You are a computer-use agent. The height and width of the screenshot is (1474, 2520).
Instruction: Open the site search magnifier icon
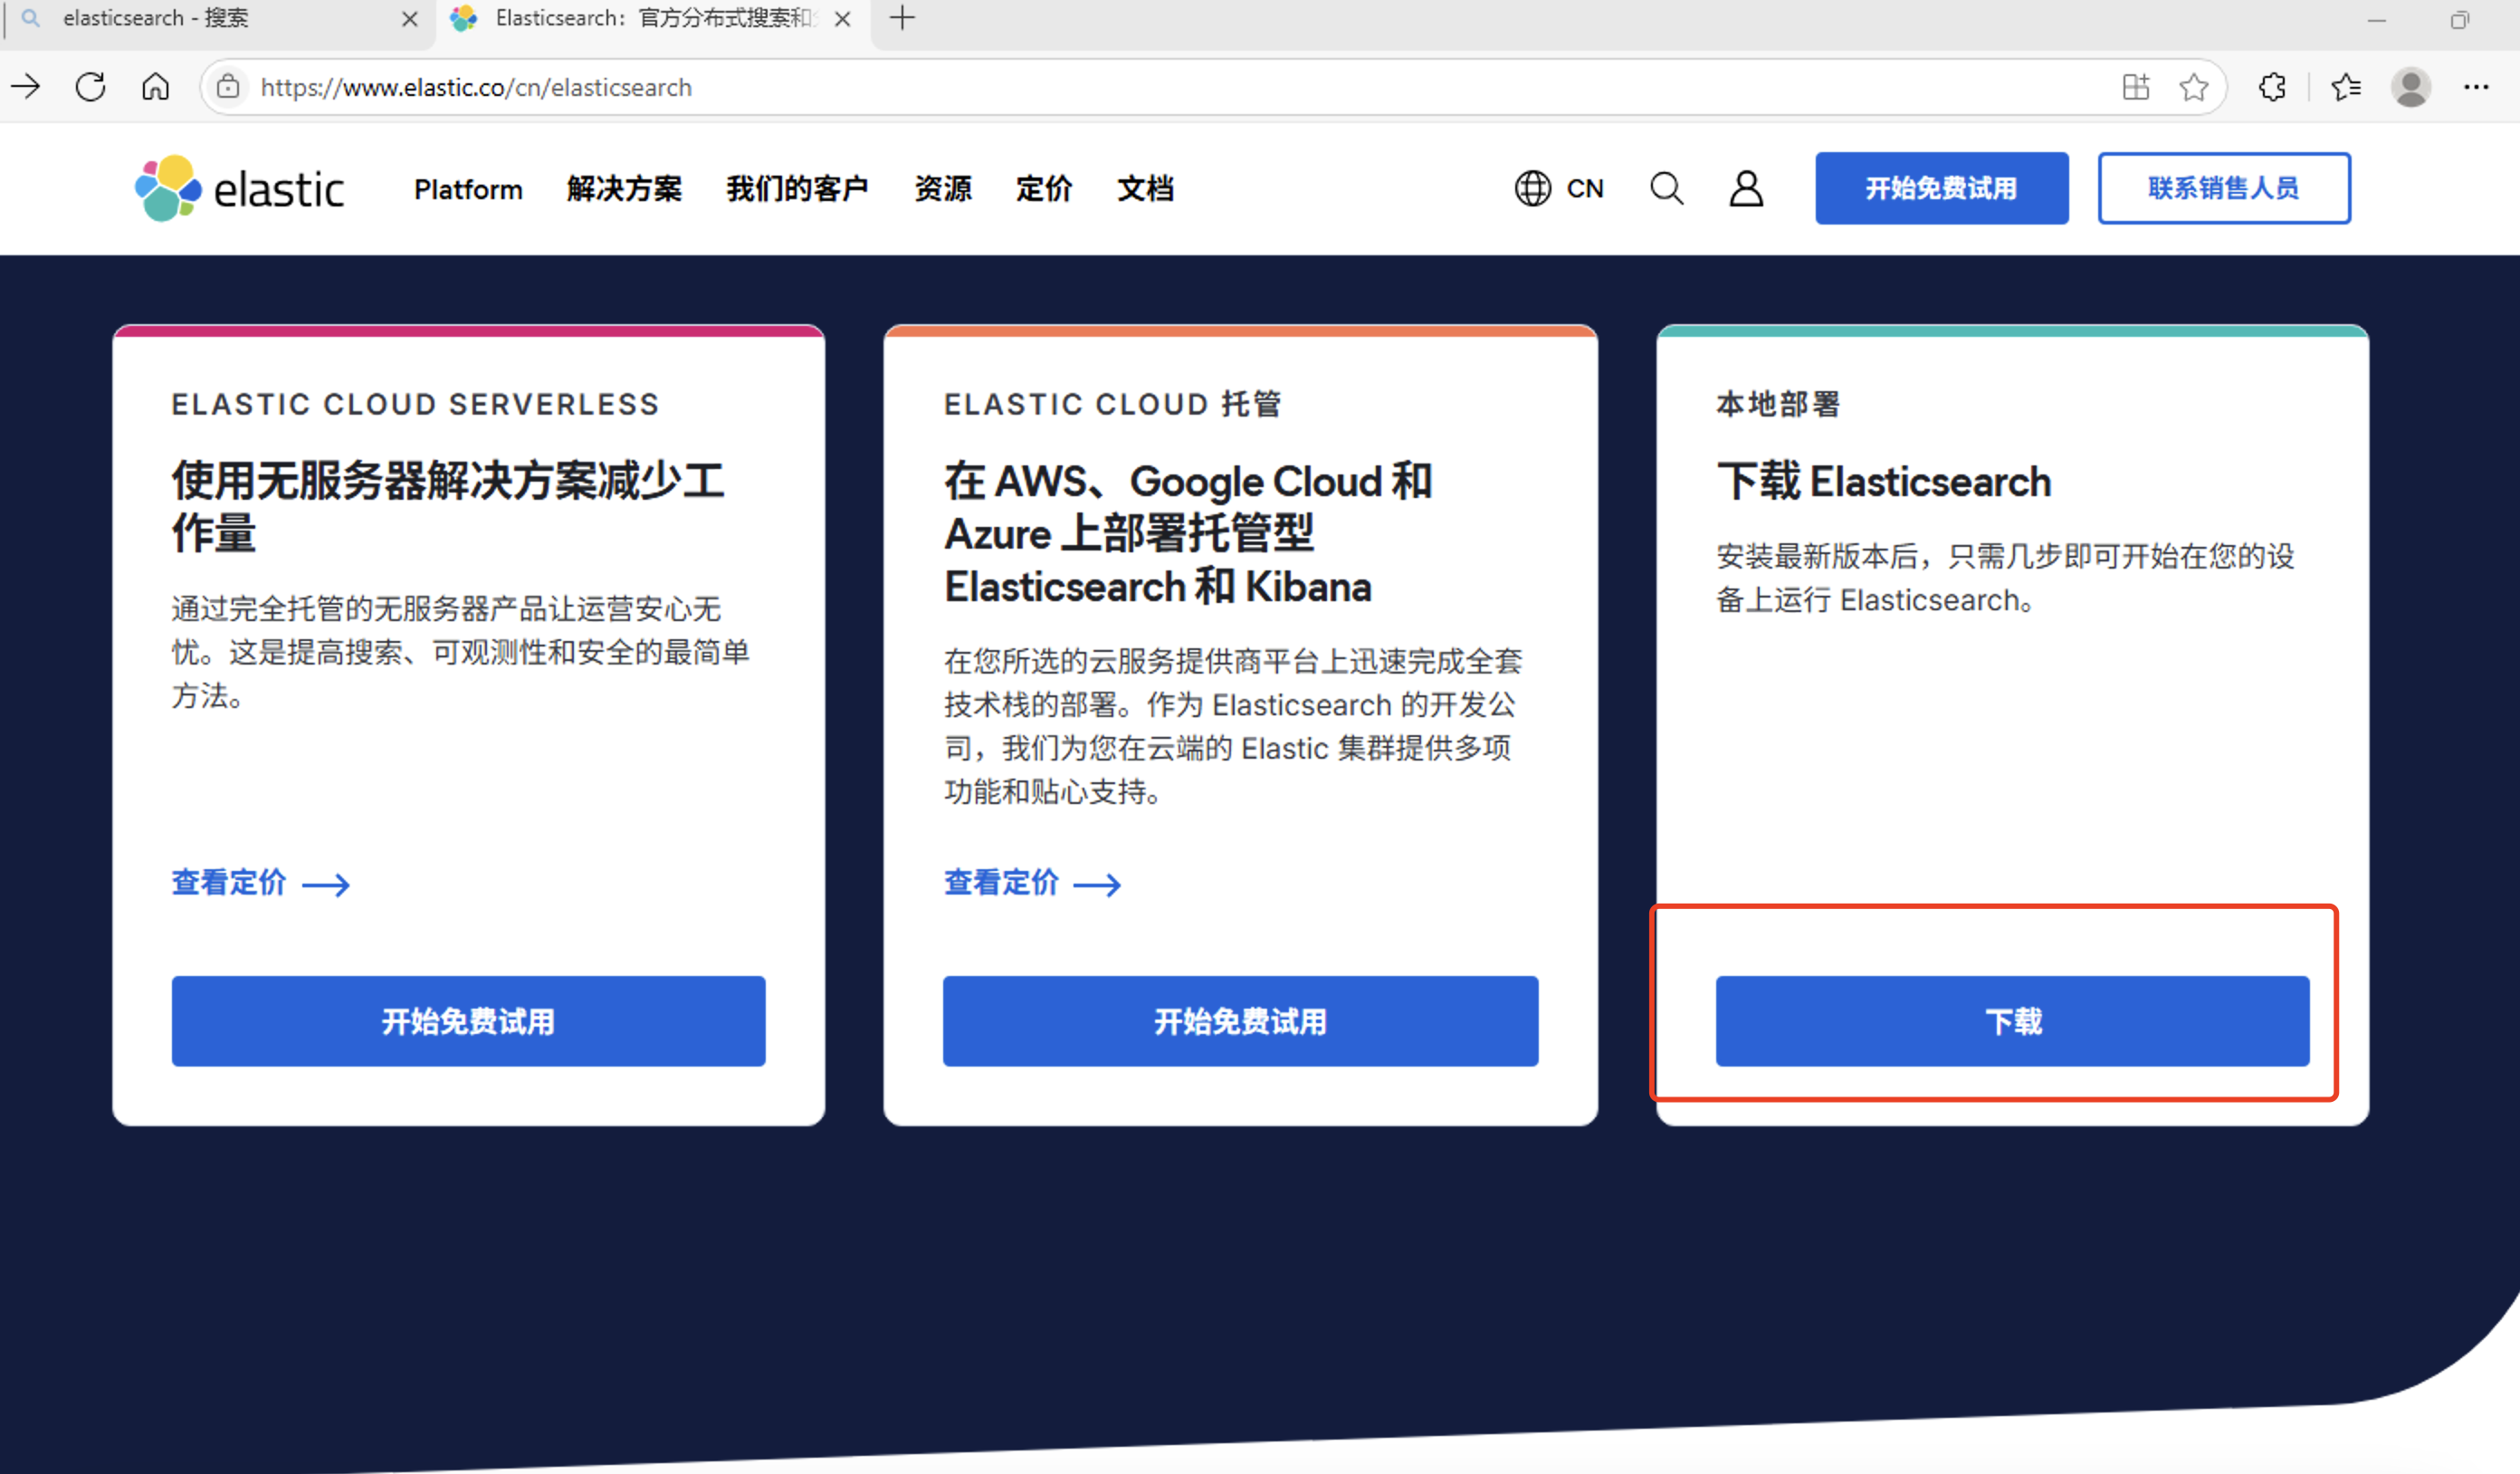pyautogui.click(x=1666, y=188)
